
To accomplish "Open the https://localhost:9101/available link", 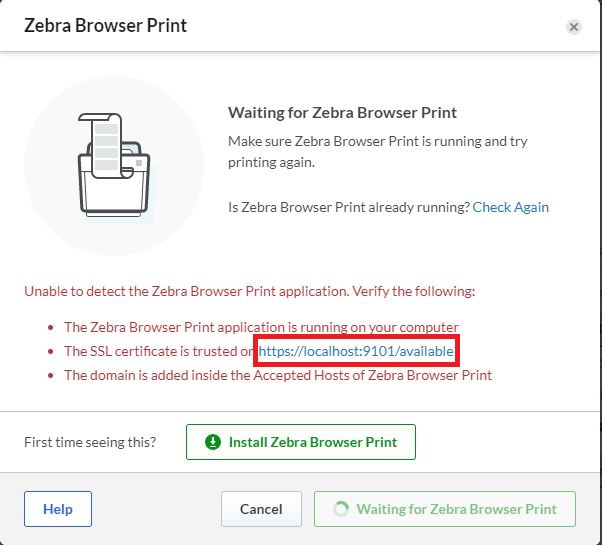I will pos(356,351).
